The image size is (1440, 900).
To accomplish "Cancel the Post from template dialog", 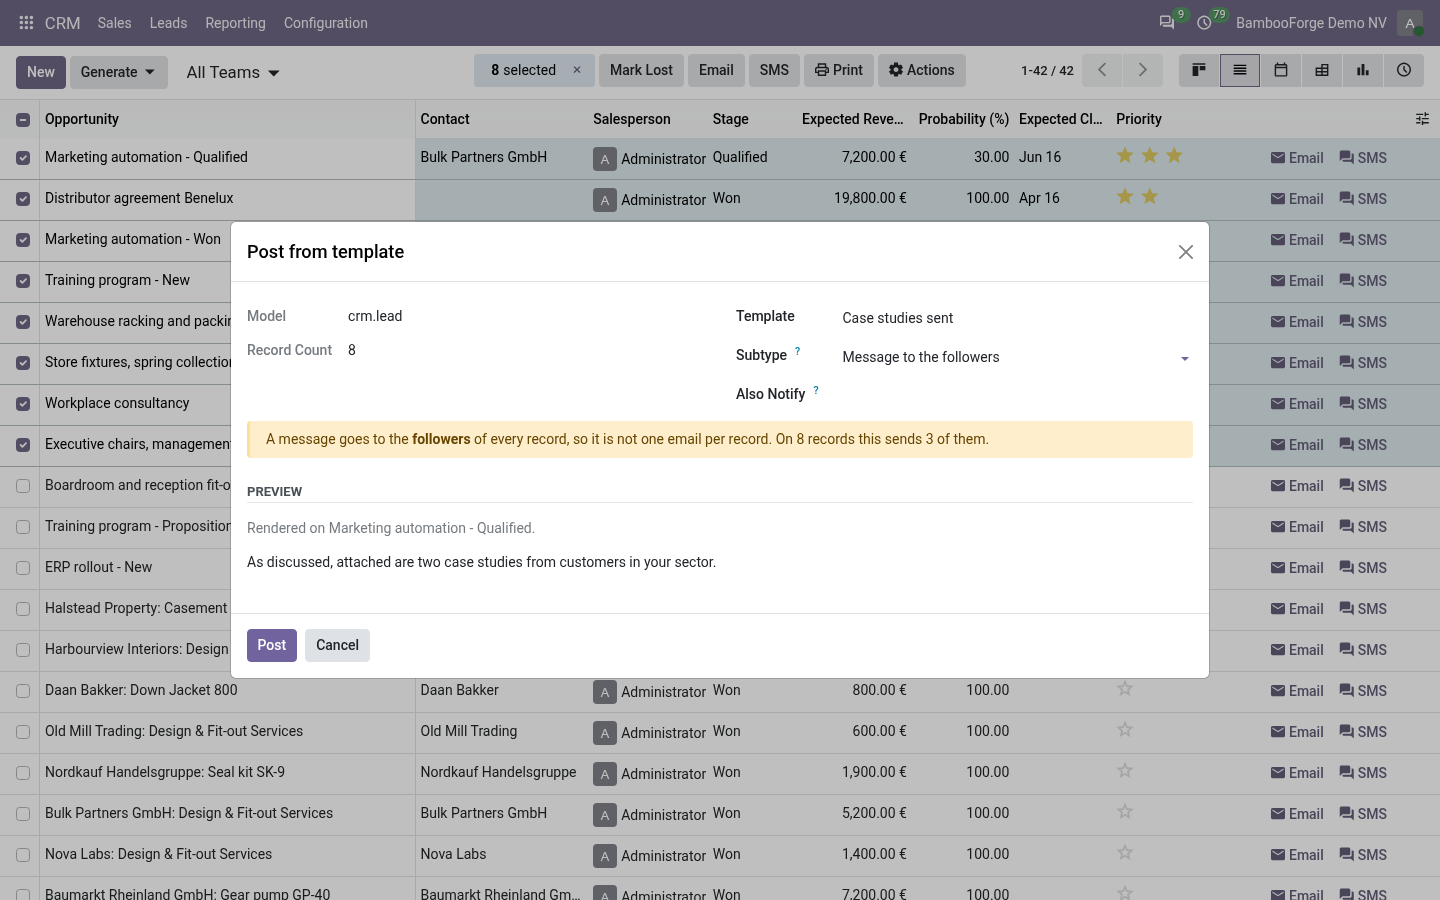I will click(x=338, y=645).
